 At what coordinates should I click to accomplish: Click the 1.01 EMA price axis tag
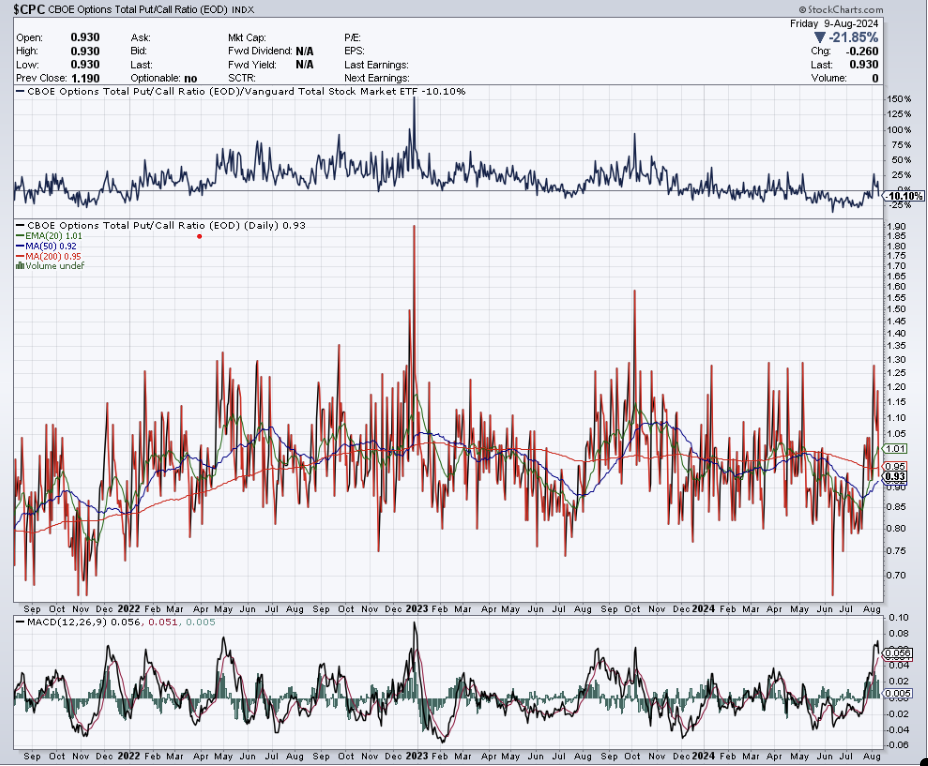tap(895, 449)
